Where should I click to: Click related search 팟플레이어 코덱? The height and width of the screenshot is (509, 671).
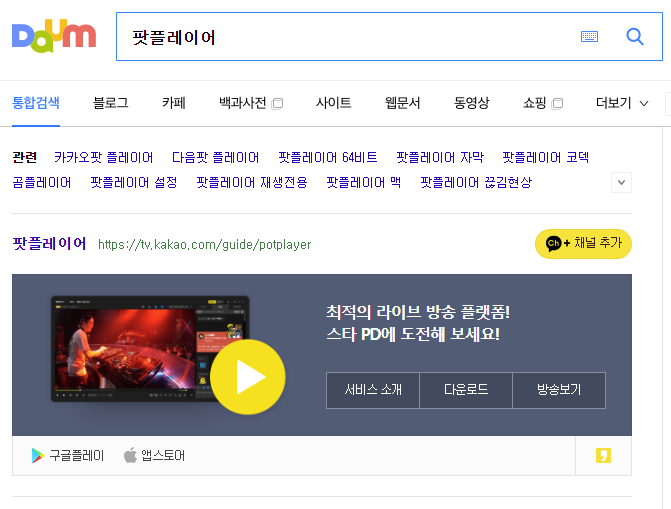point(546,158)
